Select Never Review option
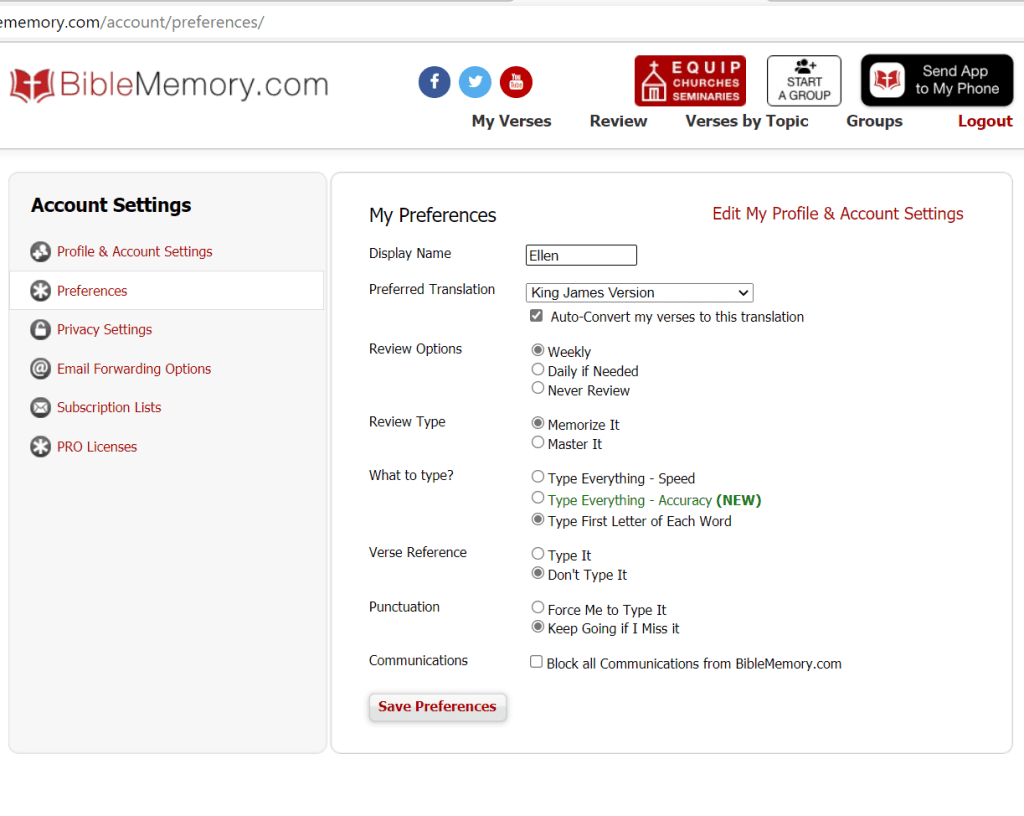1024x816 pixels. [537, 388]
